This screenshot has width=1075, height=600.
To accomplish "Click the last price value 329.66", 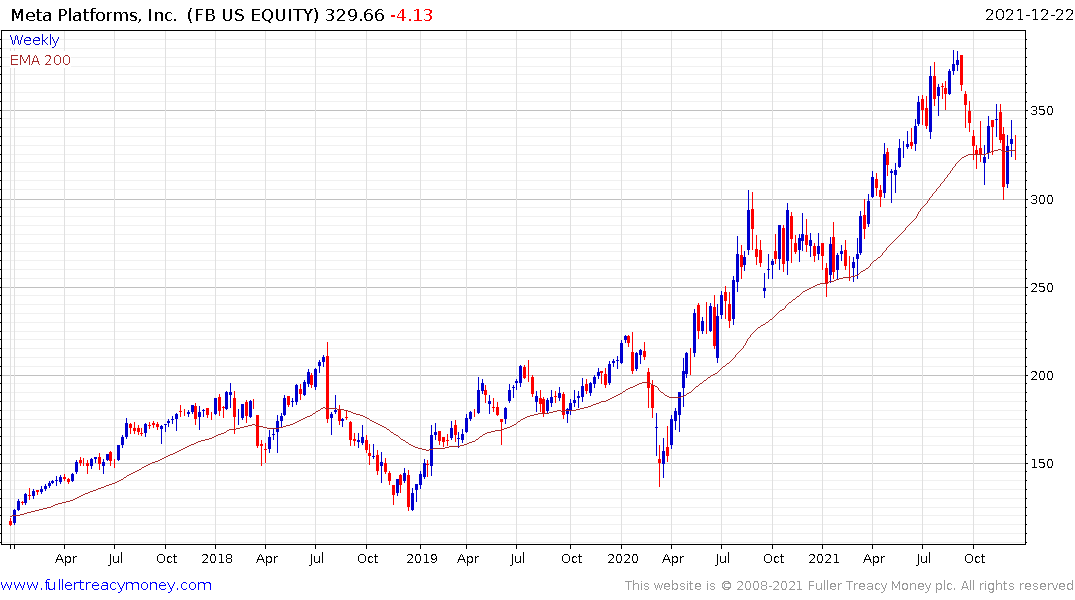I will tap(354, 15).
